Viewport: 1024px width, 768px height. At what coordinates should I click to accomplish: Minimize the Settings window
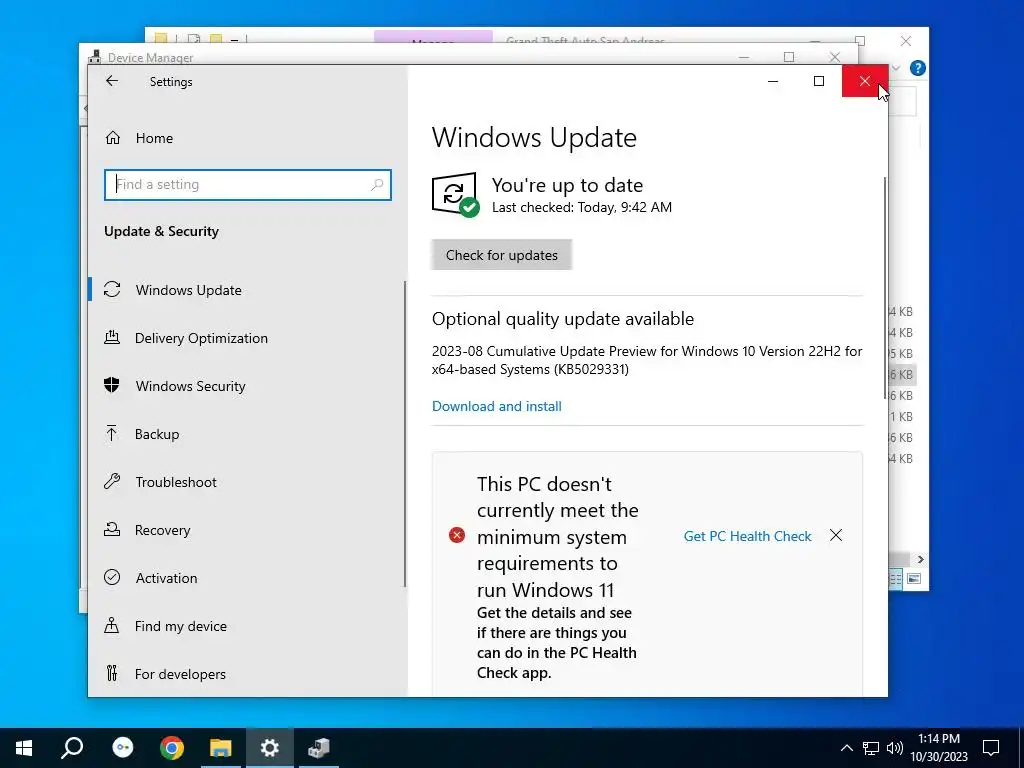point(773,81)
